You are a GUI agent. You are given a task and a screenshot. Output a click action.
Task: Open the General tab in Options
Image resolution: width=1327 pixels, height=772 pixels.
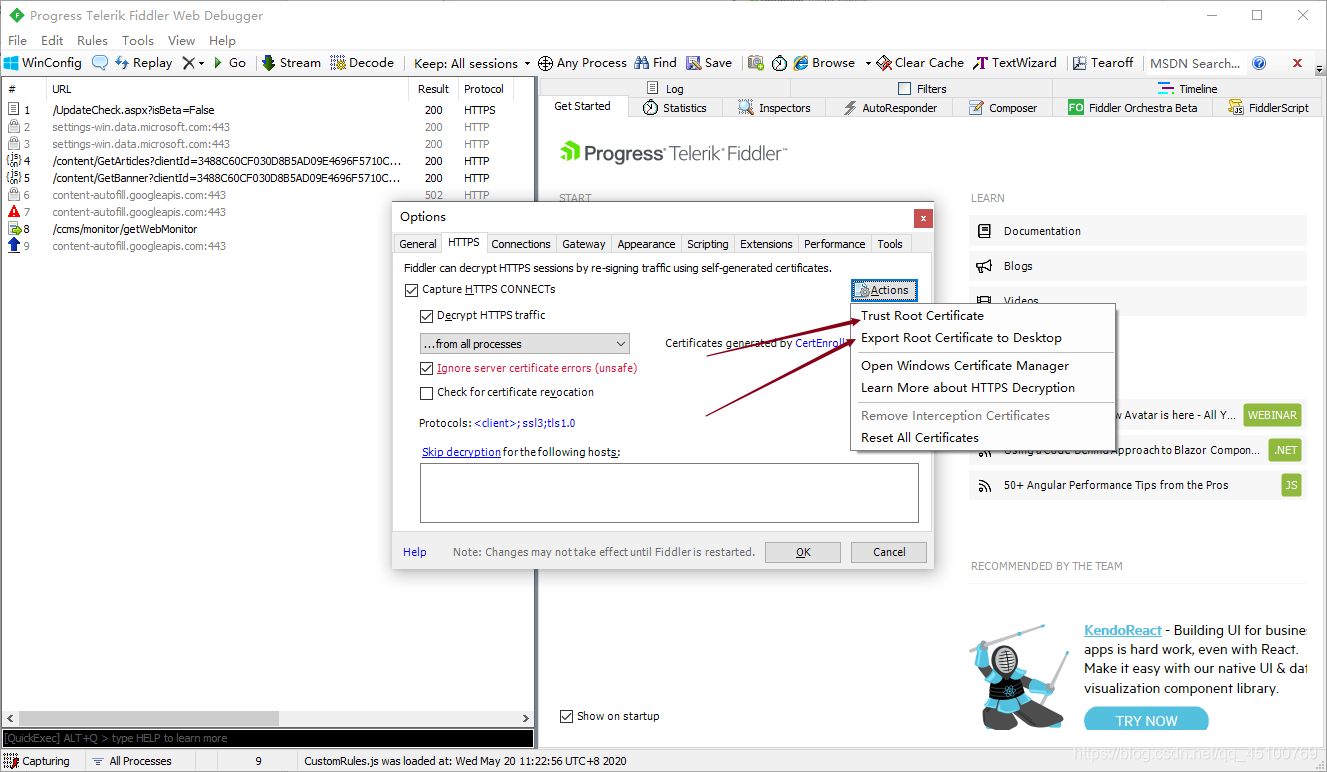click(418, 244)
